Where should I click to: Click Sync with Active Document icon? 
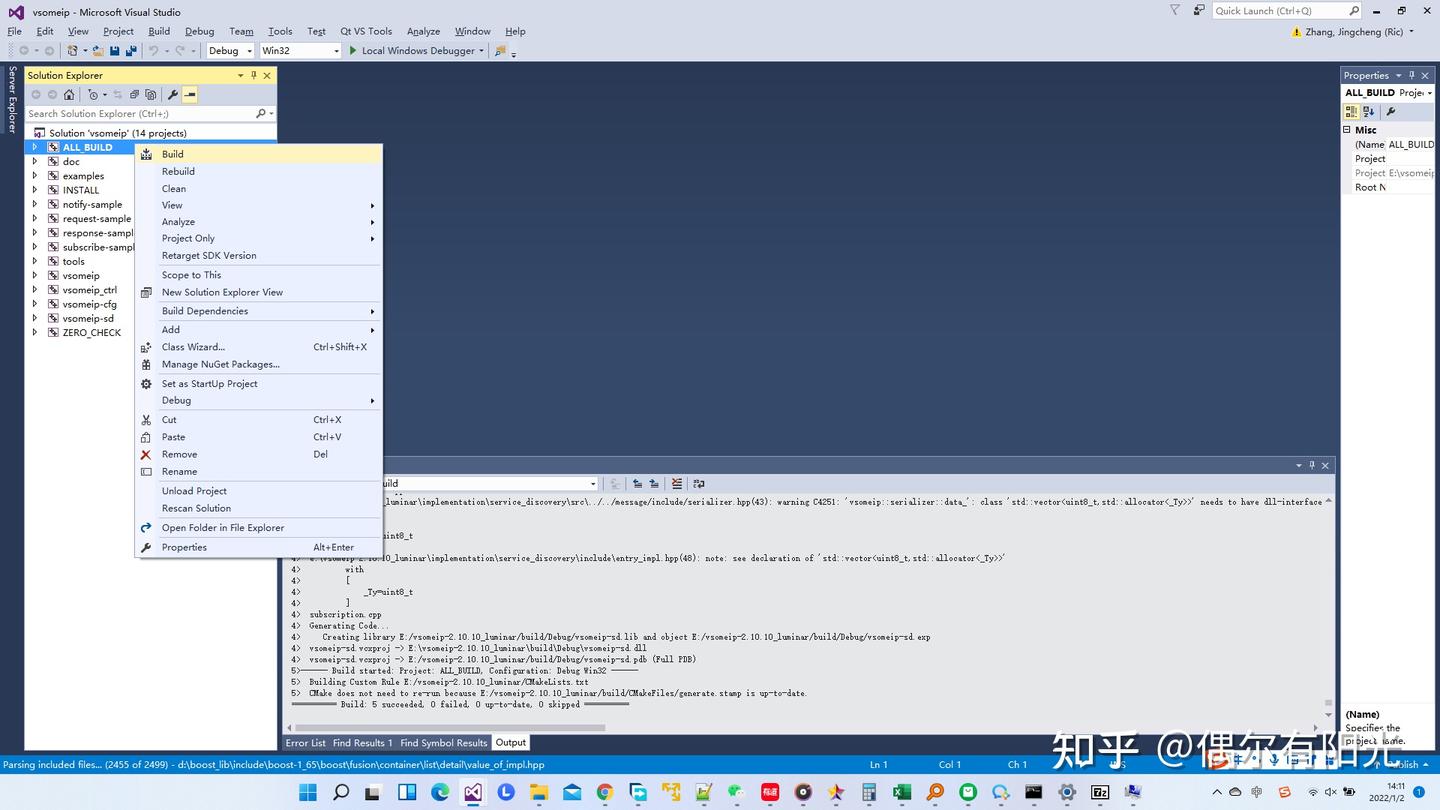(118, 93)
